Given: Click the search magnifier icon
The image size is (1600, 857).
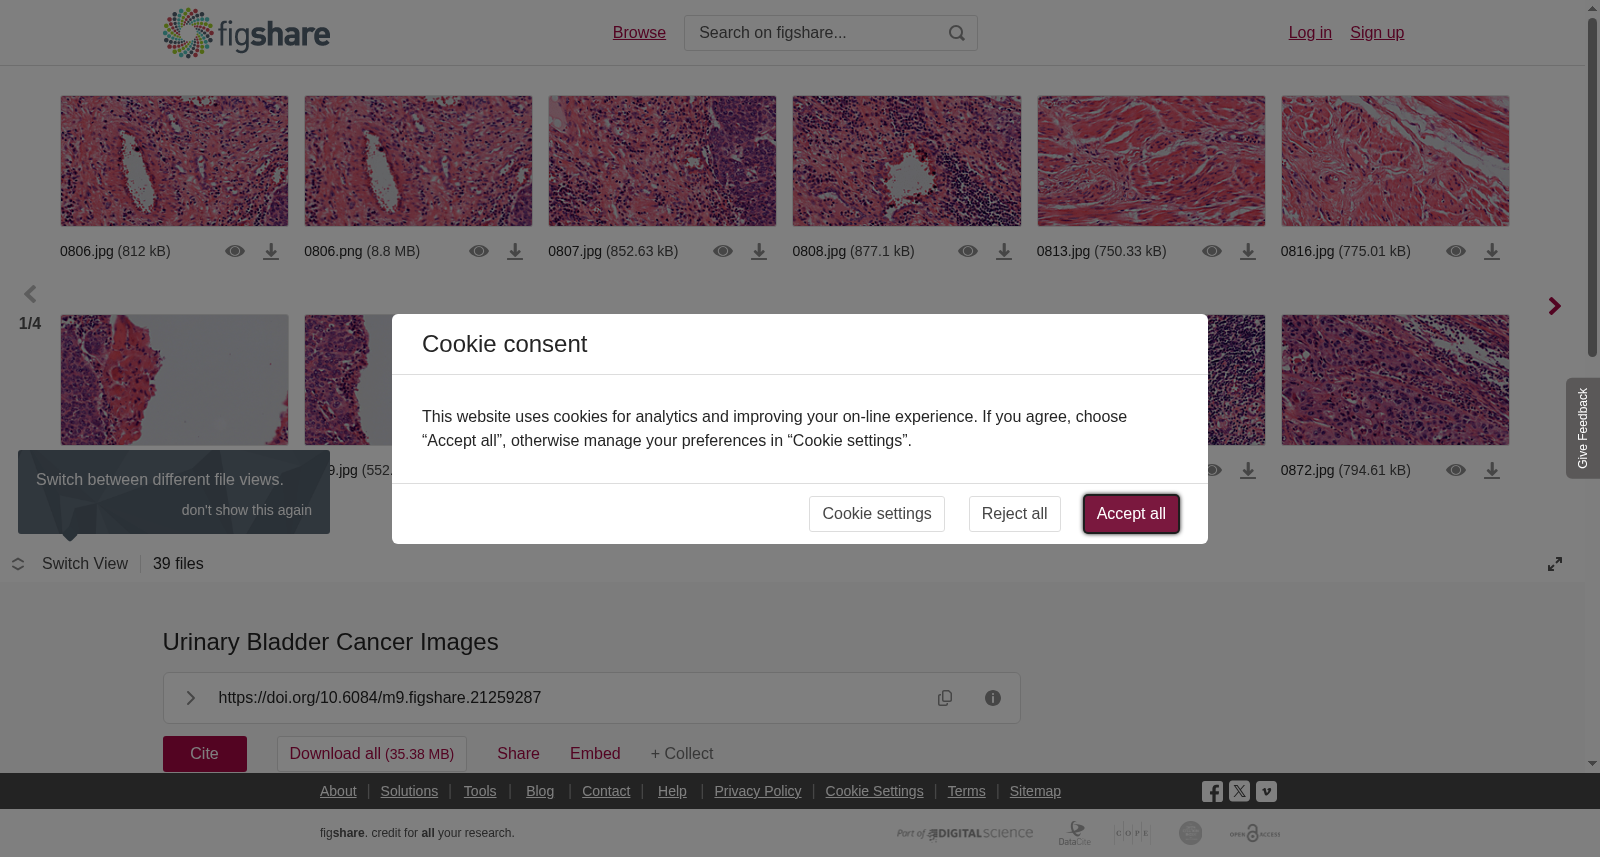Looking at the screenshot, I should click(957, 33).
